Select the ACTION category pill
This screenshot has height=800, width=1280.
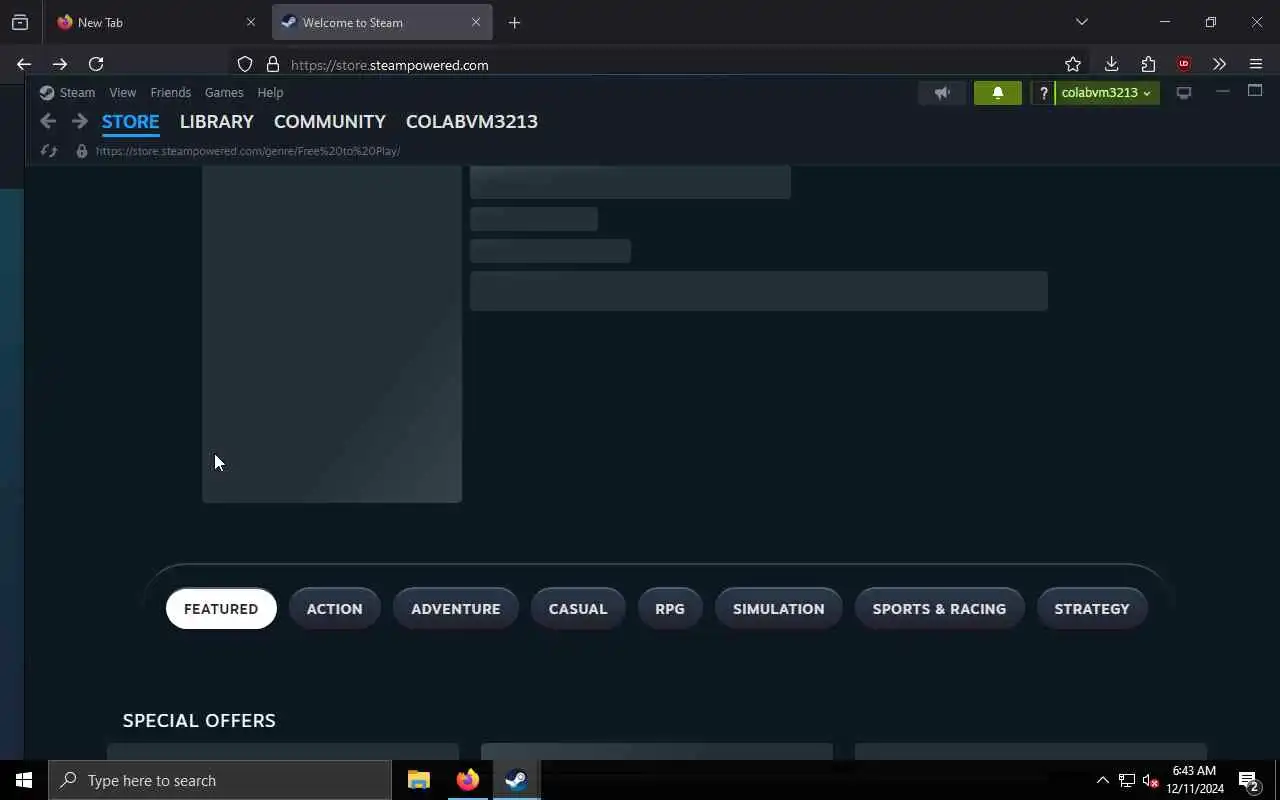click(334, 609)
